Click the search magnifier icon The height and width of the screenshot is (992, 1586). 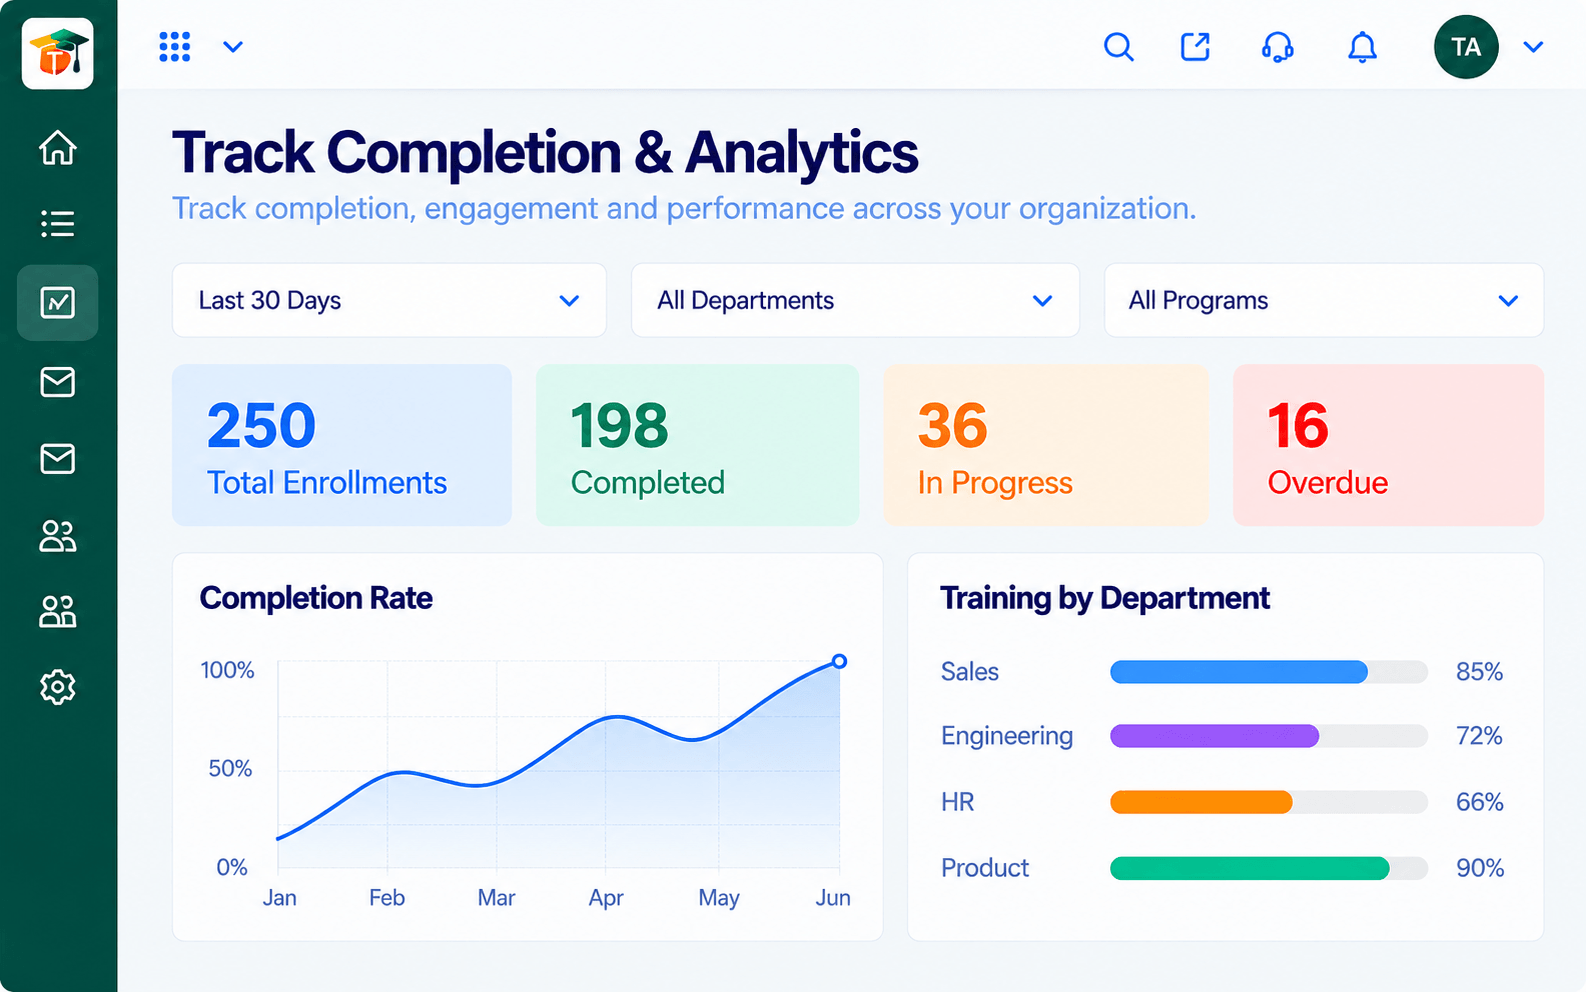[1119, 47]
